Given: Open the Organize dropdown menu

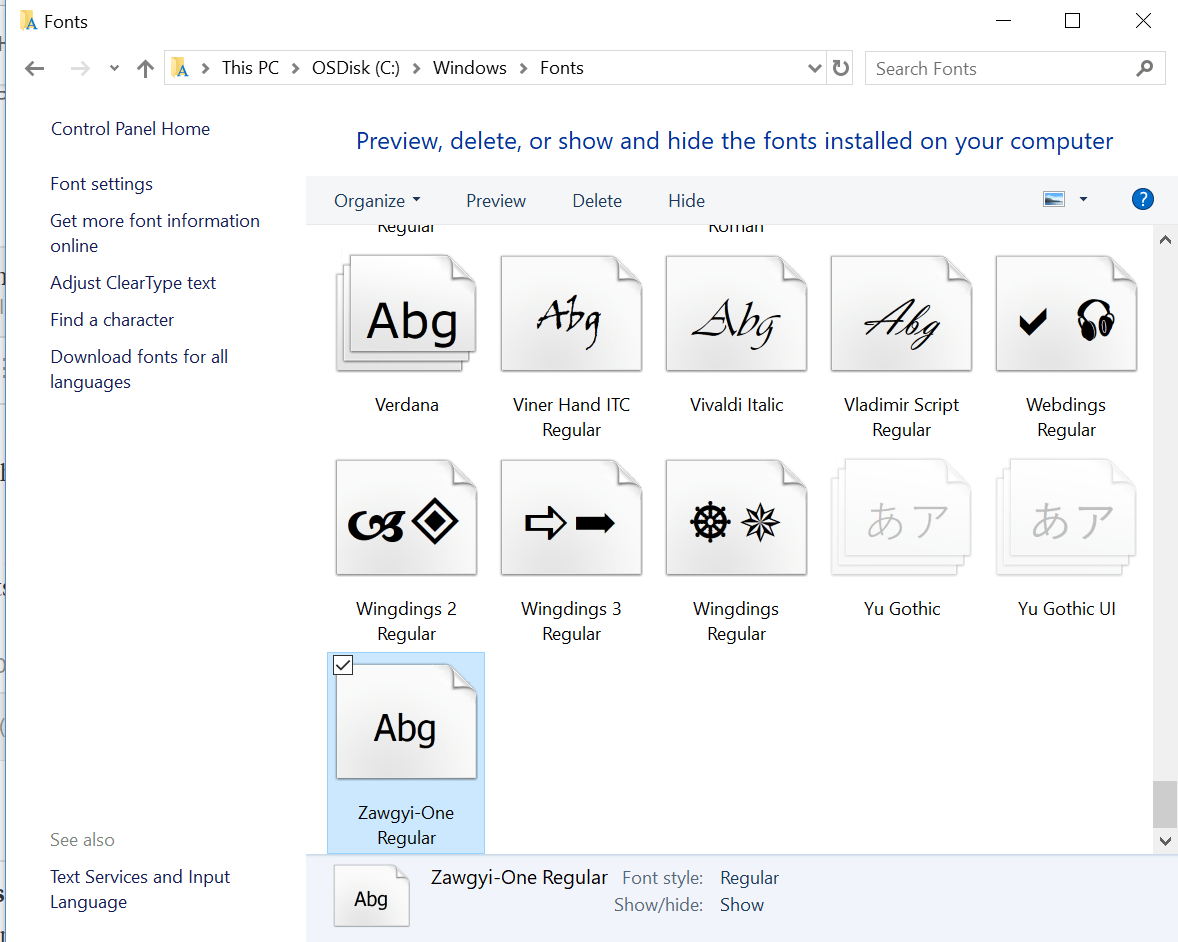Looking at the screenshot, I should coord(377,200).
